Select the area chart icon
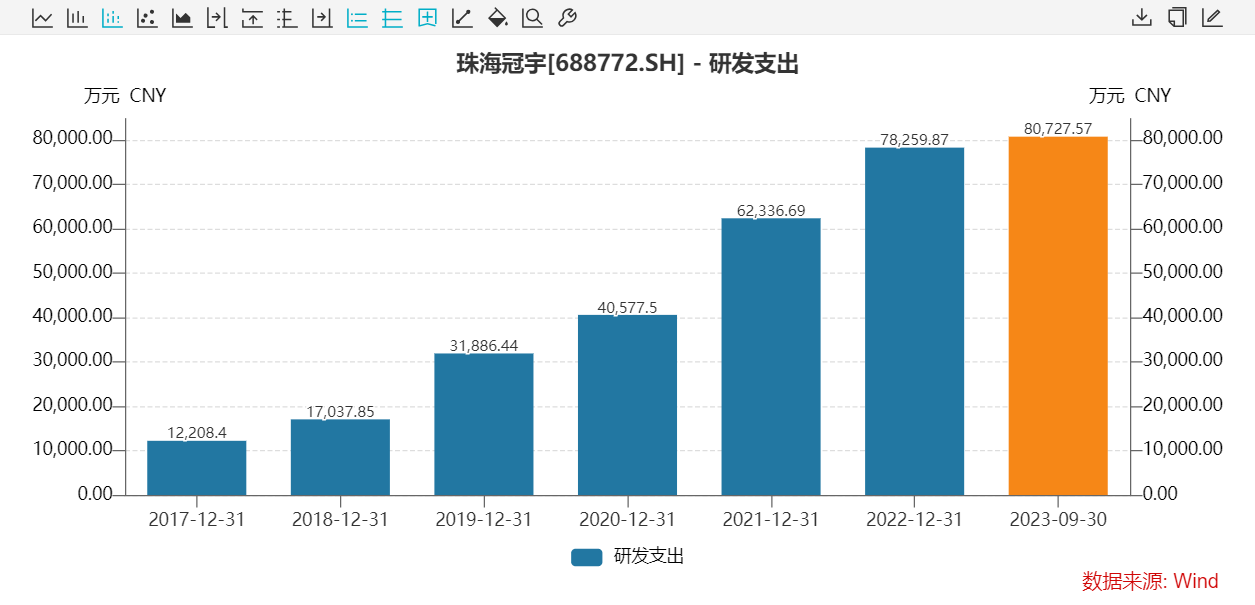Image resolution: width=1255 pixels, height=605 pixels. pyautogui.click(x=182, y=18)
